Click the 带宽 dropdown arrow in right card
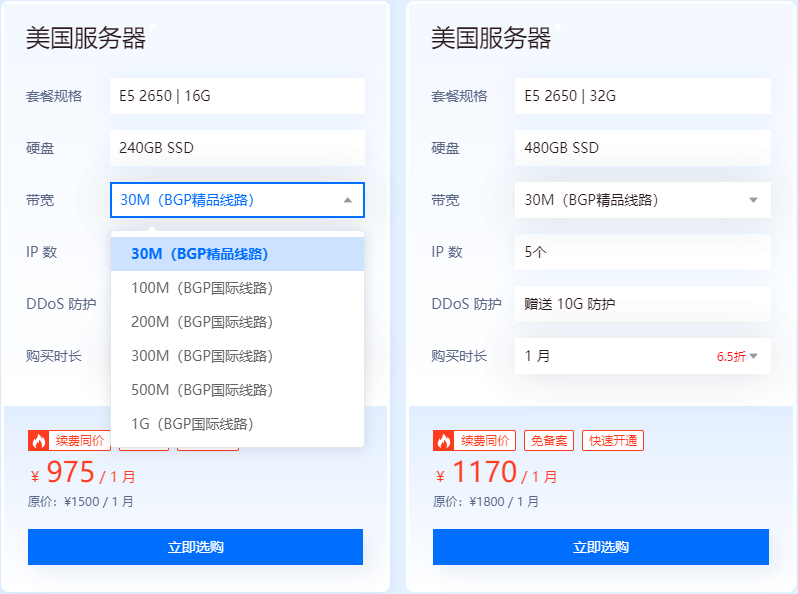The image size is (798, 594). (x=754, y=200)
